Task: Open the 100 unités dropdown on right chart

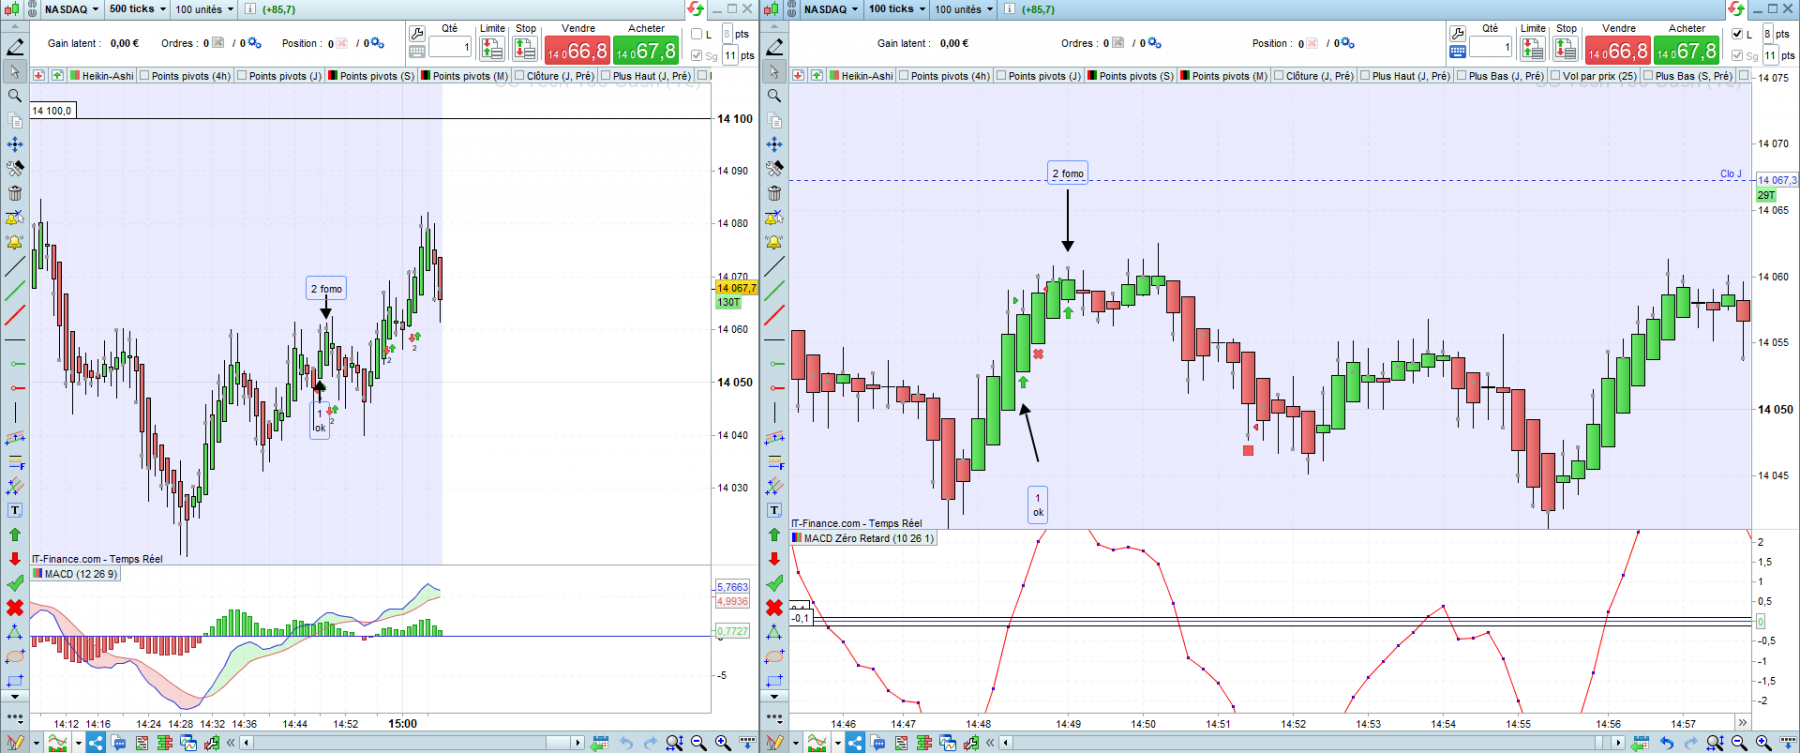Action: [964, 9]
